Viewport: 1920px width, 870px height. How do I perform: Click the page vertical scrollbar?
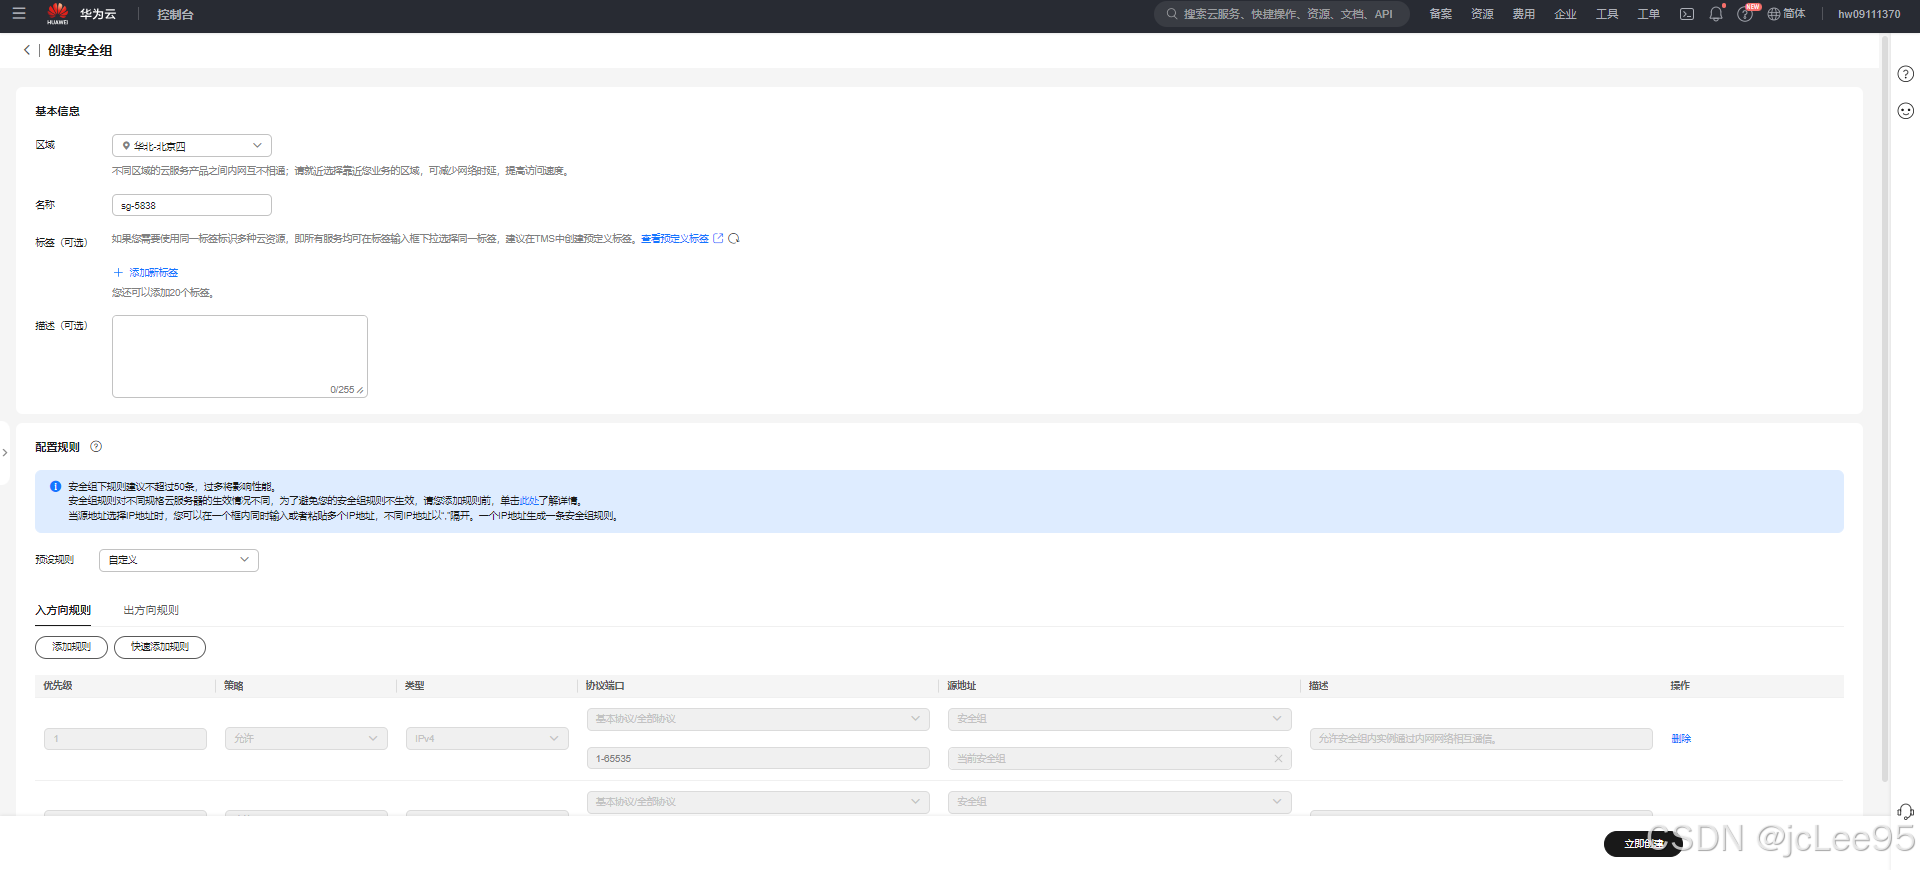point(1885,410)
